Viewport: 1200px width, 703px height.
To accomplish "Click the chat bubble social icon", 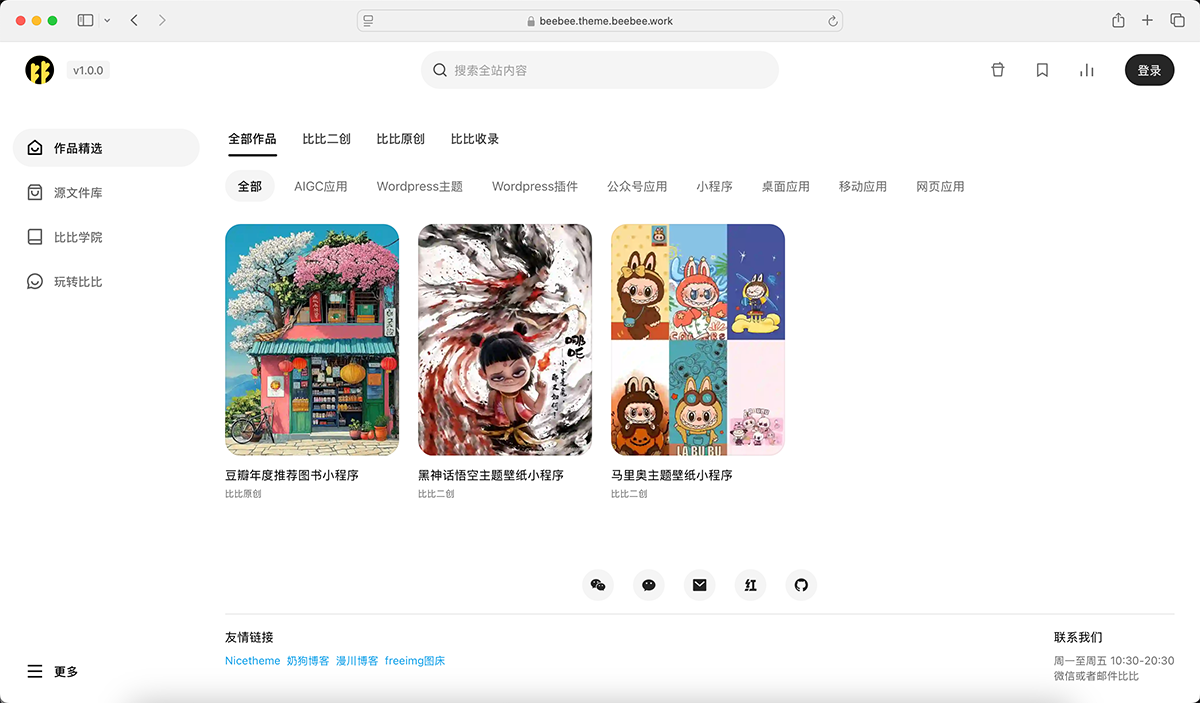I will pyautogui.click(x=649, y=585).
